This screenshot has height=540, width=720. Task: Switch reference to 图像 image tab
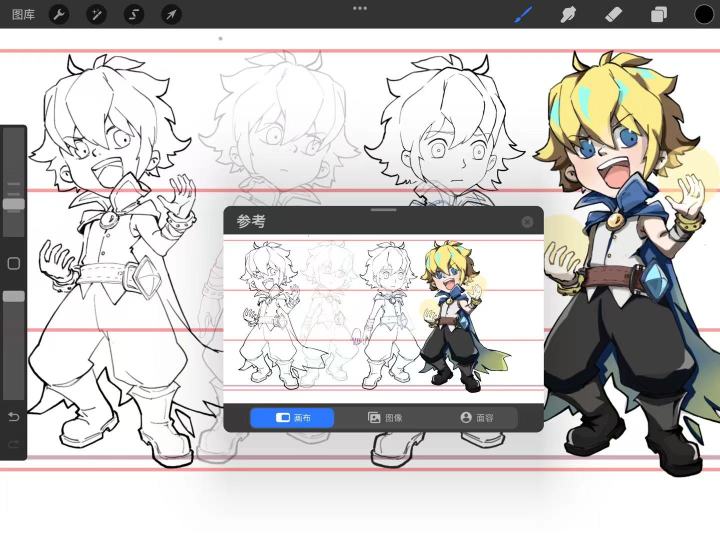(384, 418)
